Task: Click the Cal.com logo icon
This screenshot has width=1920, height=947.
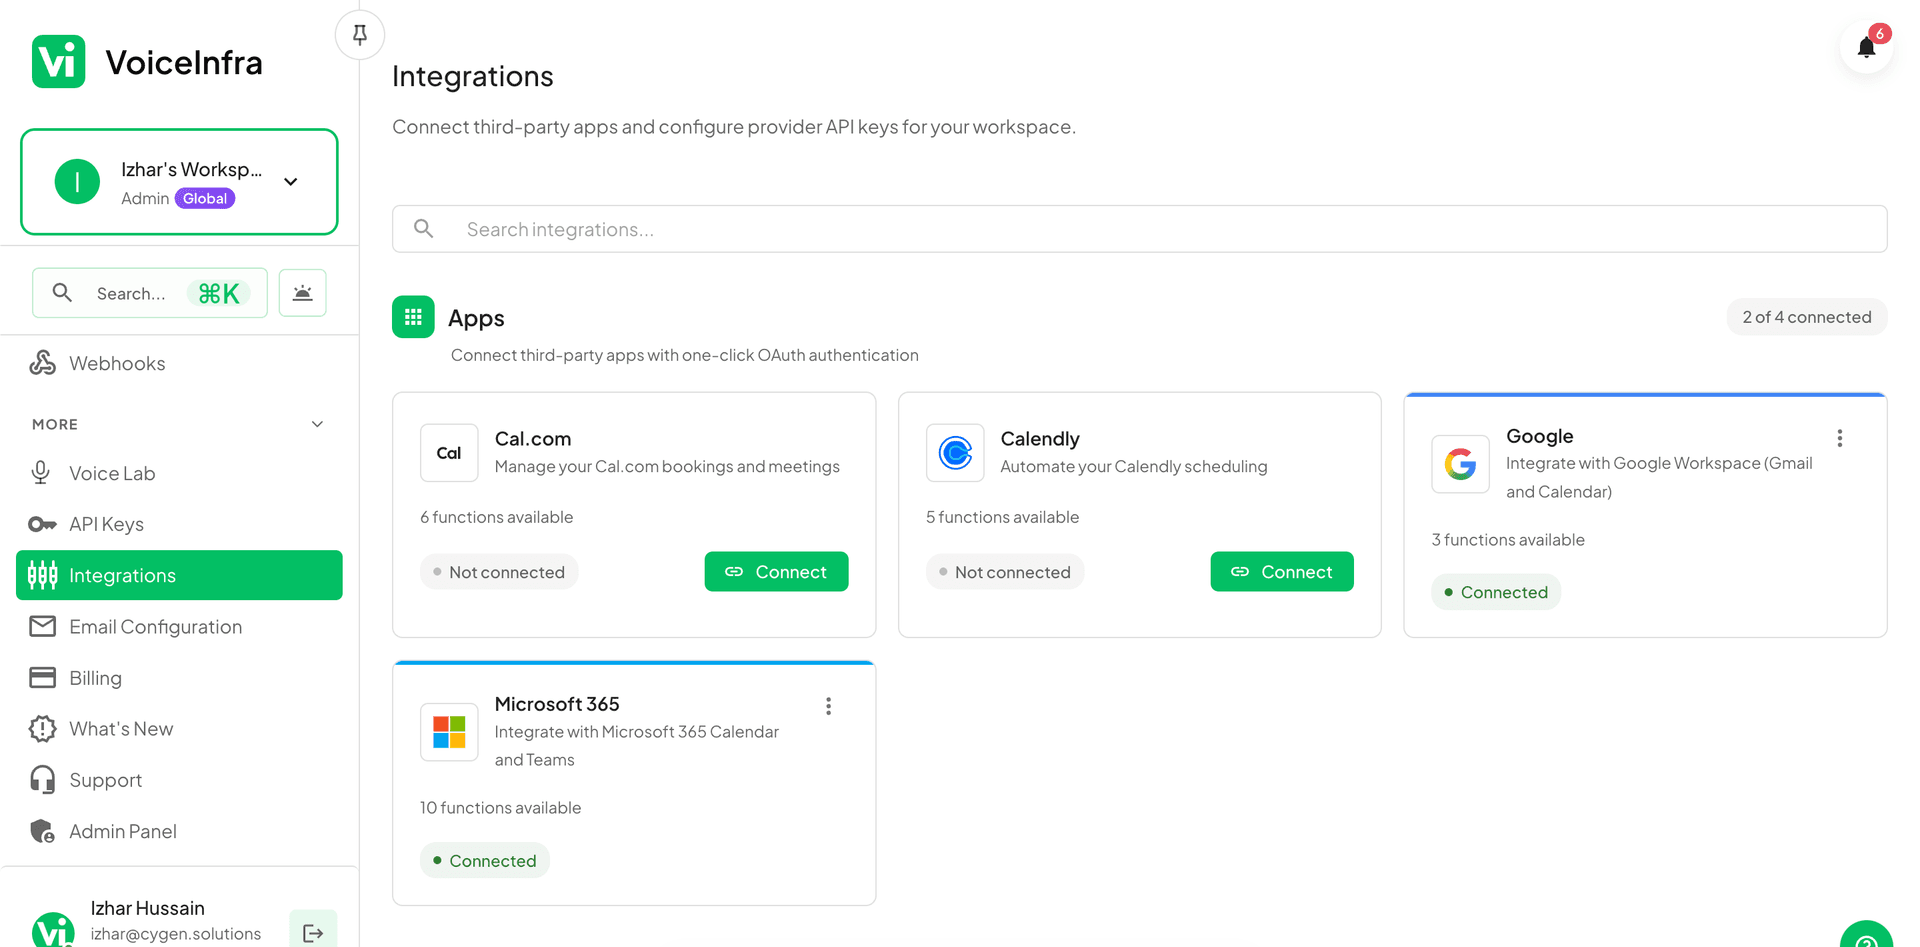Action: (449, 453)
